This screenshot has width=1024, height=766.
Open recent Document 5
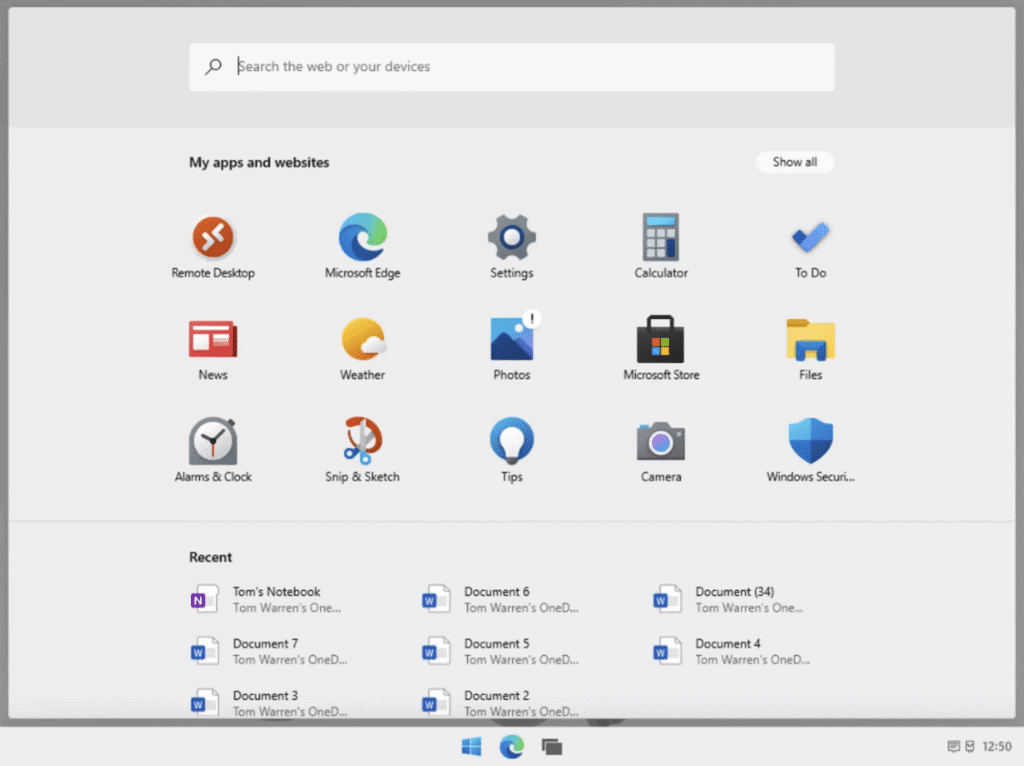tap(500, 651)
